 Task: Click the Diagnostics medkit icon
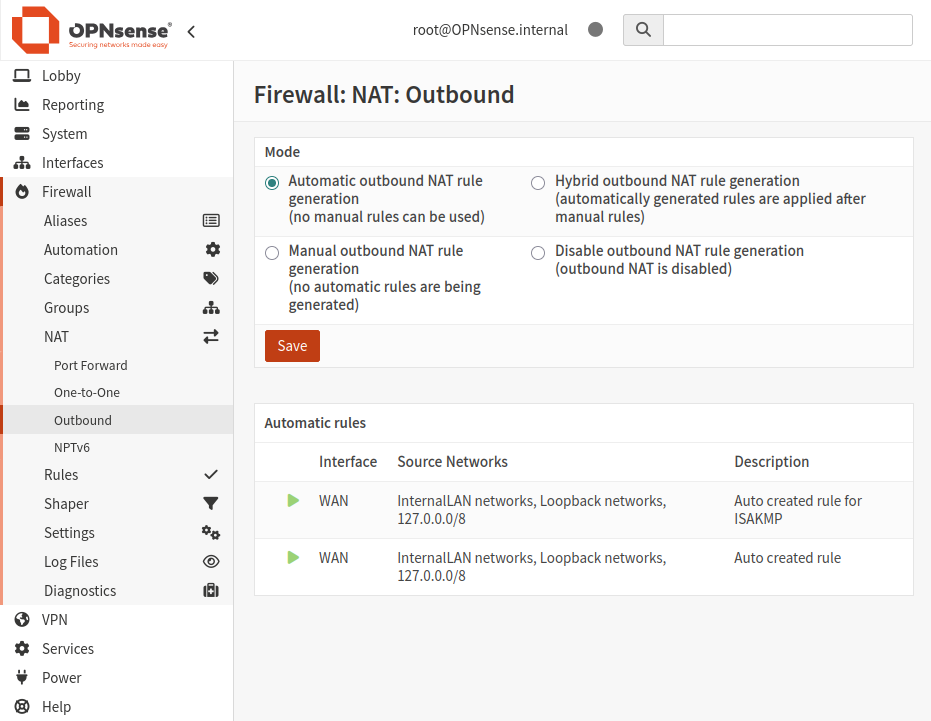(x=211, y=591)
